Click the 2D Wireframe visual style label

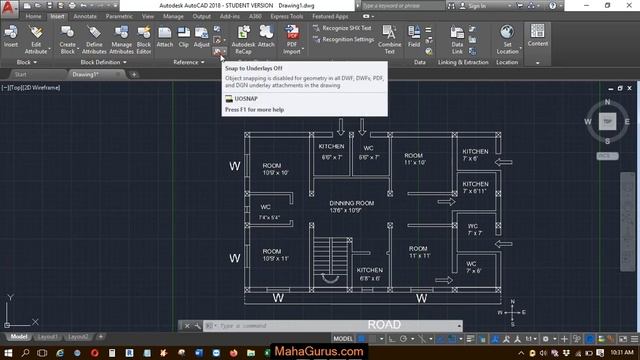[x=43, y=88]
